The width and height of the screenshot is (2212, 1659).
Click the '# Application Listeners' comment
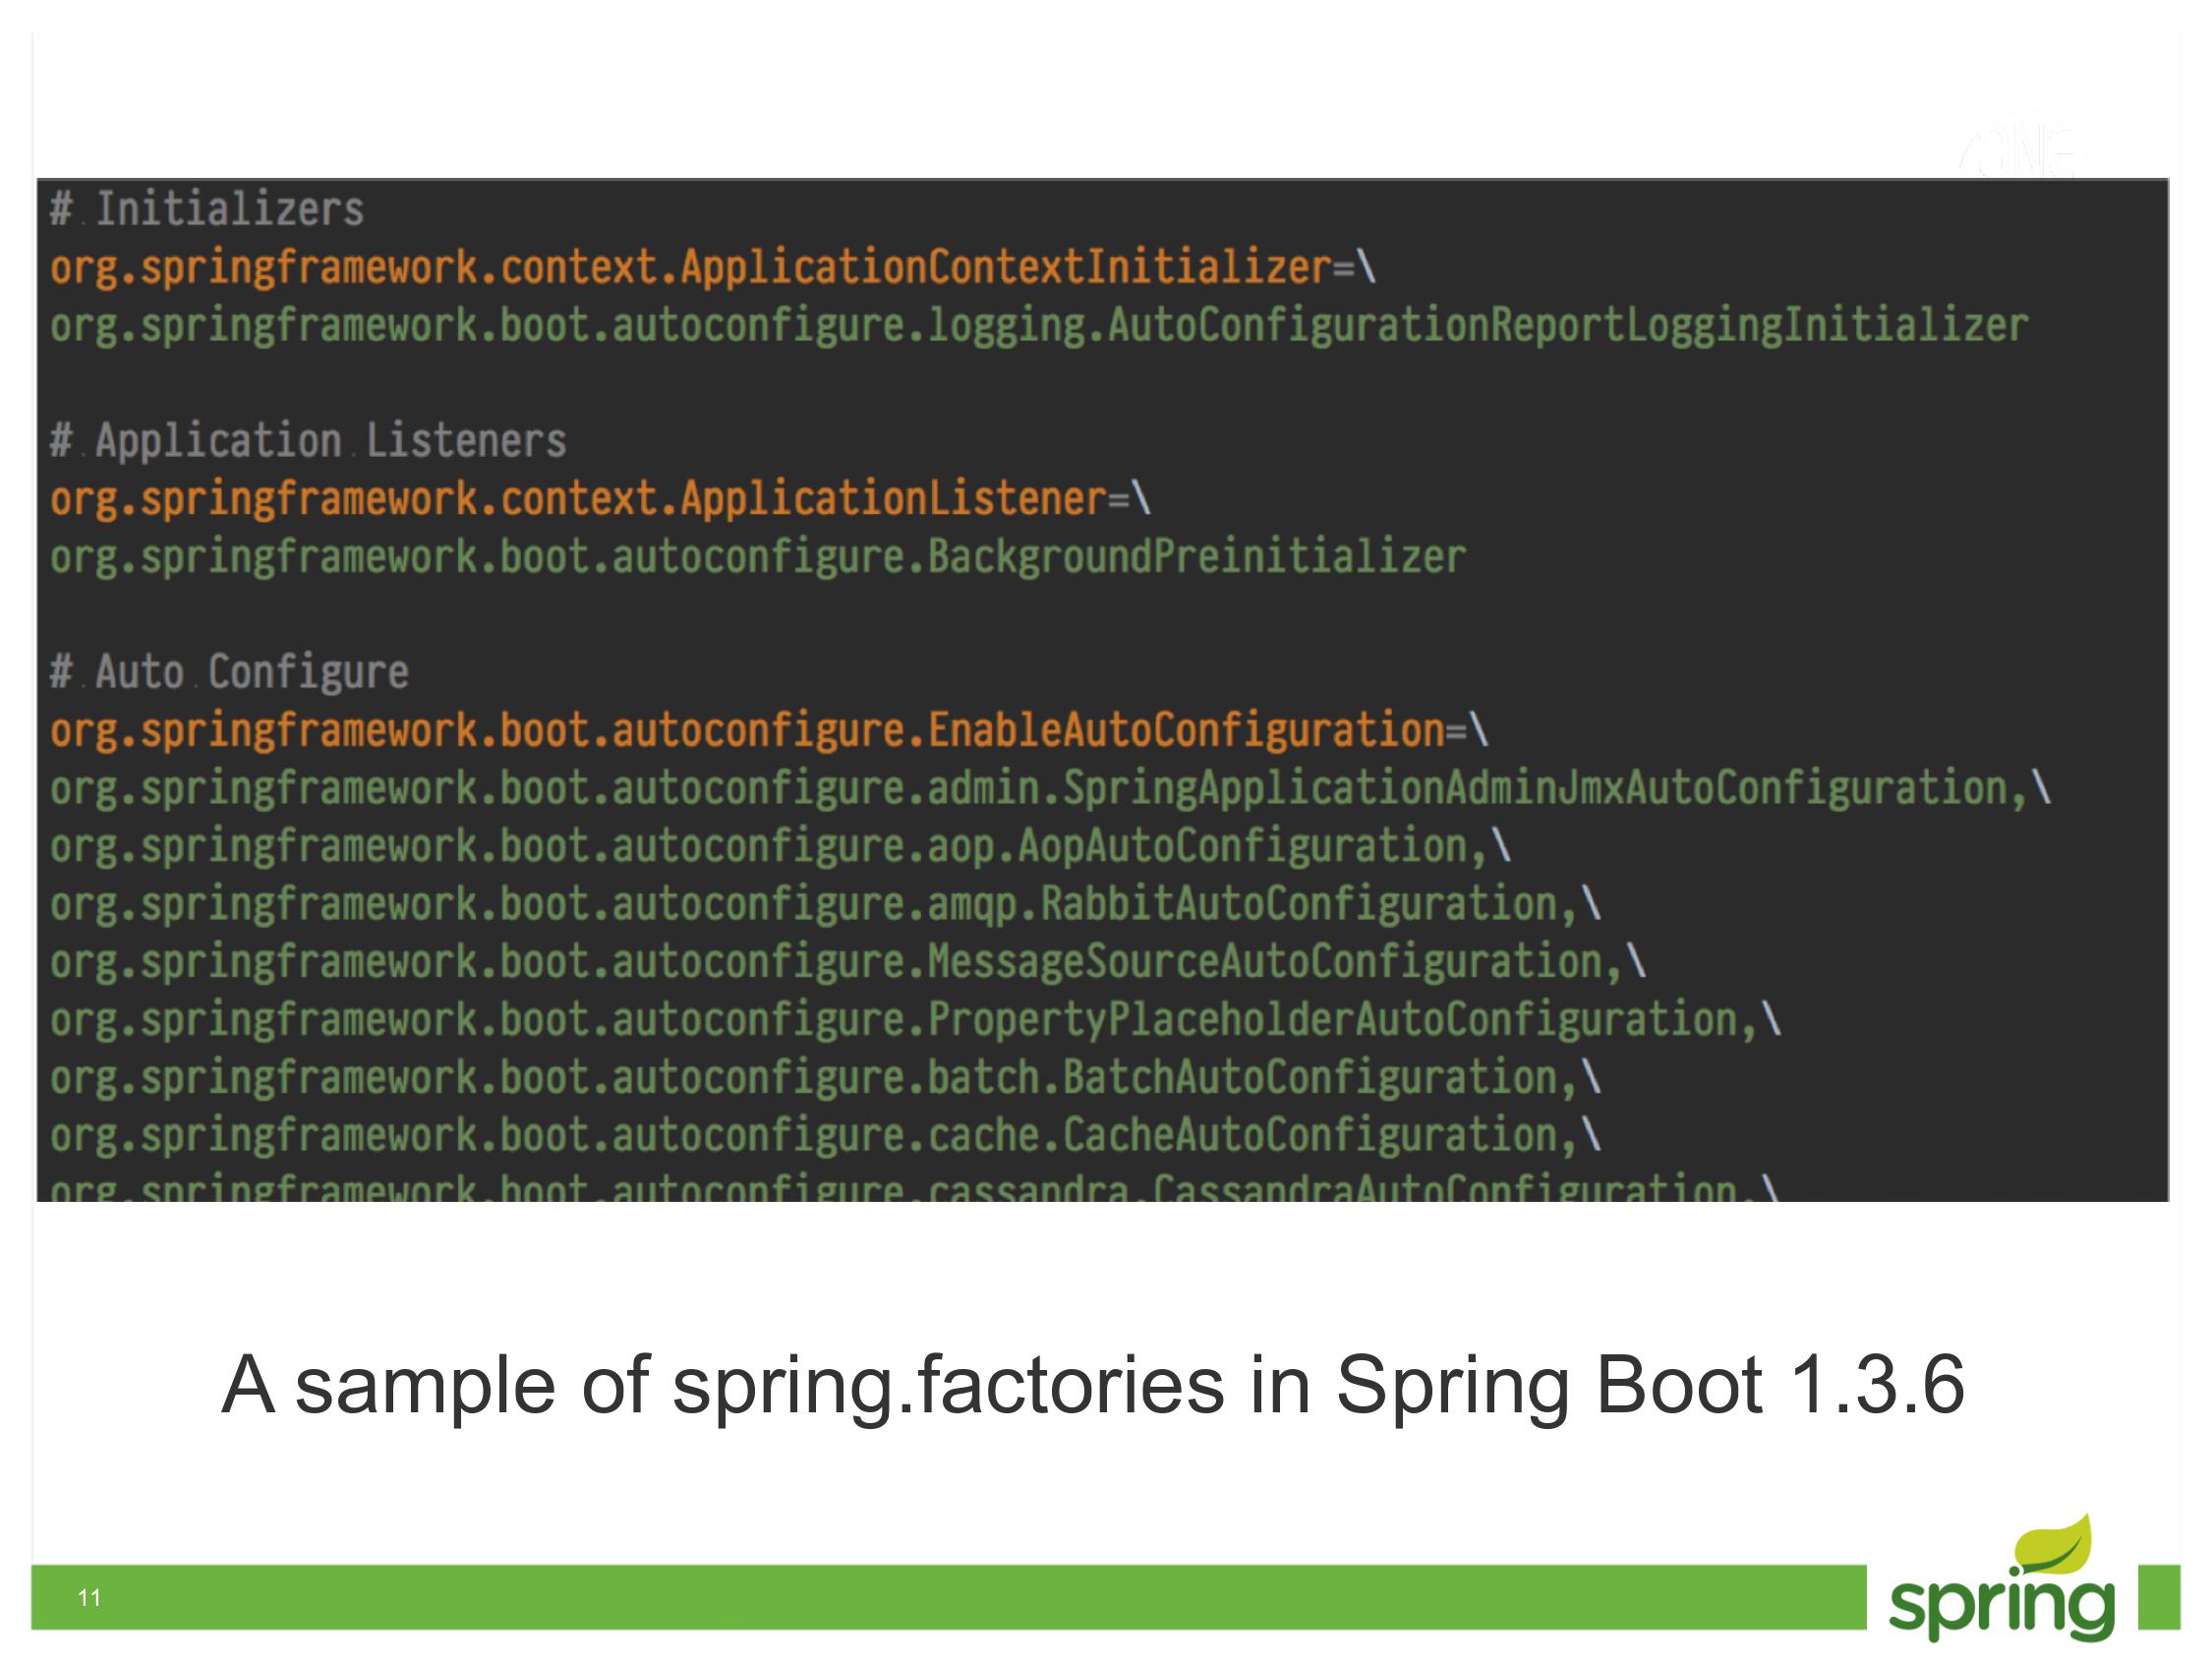pos(308,441)
